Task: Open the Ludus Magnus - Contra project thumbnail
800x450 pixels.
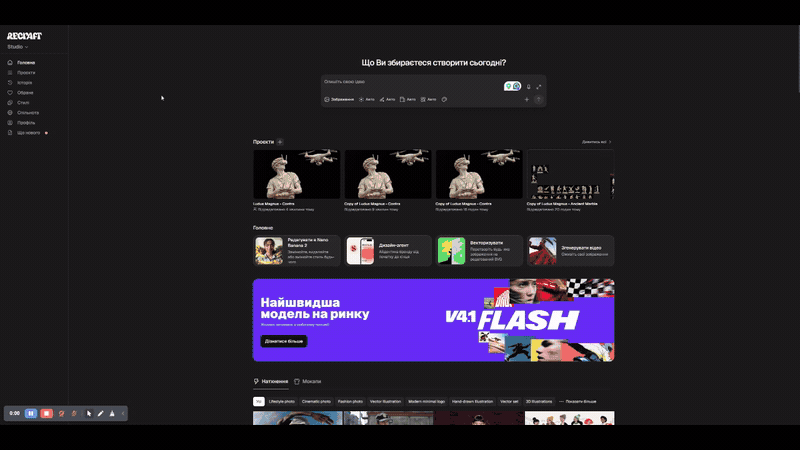Action: pos(296,174)
